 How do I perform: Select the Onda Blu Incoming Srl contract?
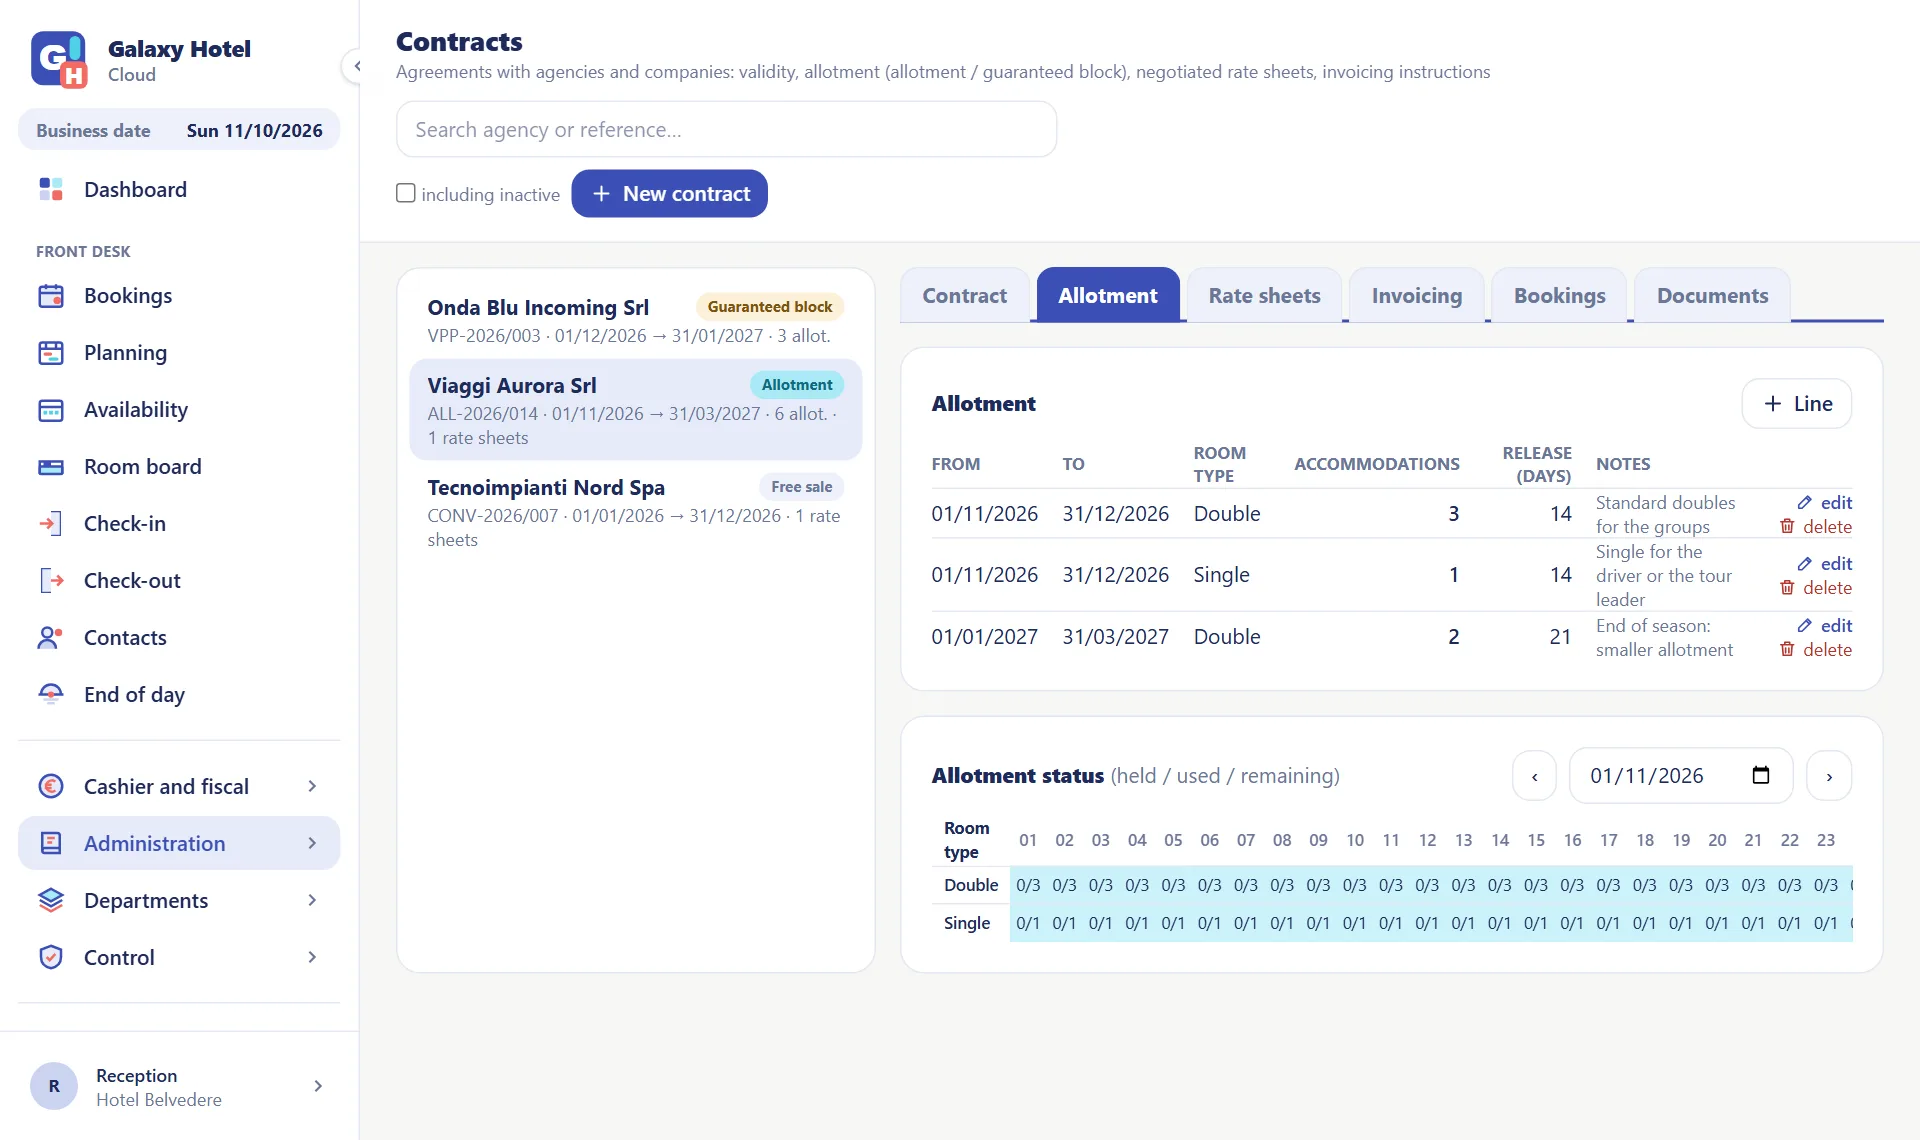(635, 320)
